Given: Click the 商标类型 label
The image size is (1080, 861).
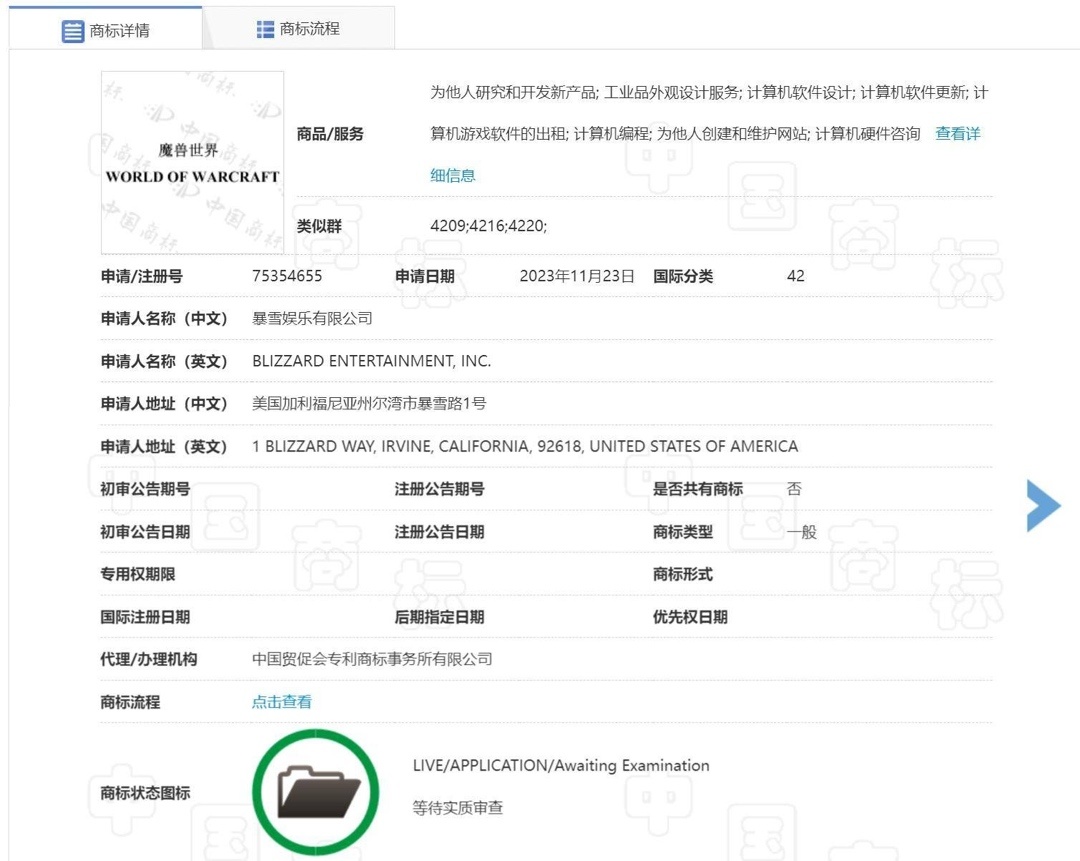Looking at the screenshot, I should [x=683, y=532].
